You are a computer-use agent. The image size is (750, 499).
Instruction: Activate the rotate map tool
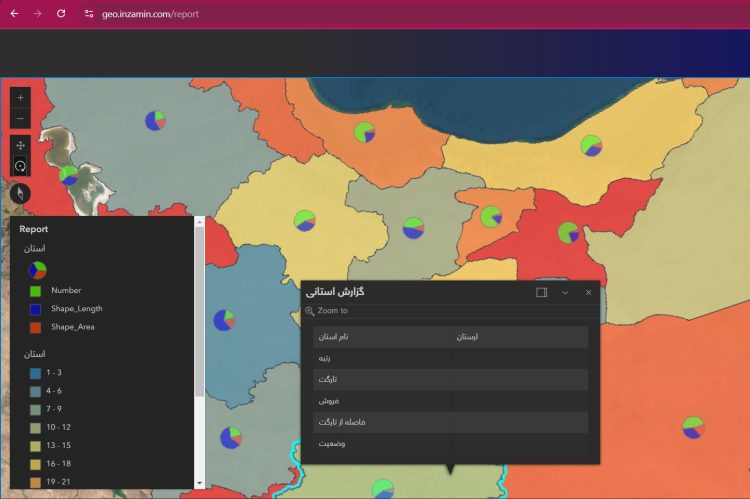pyautogui.click(x=20, y=165)
